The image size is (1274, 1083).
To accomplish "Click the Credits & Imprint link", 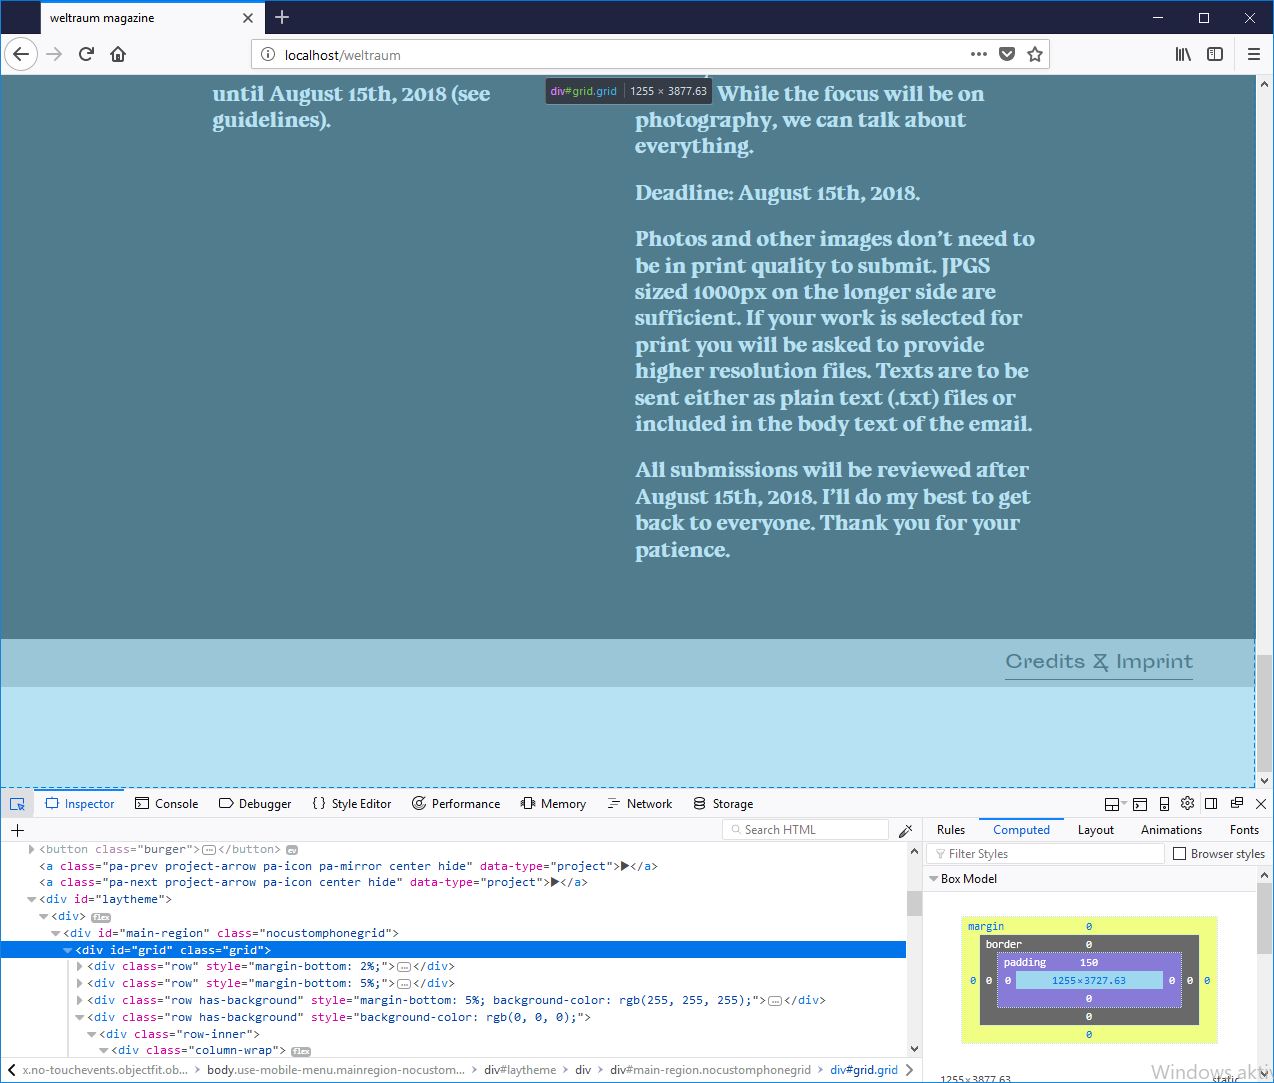I will pos(1098,662).
